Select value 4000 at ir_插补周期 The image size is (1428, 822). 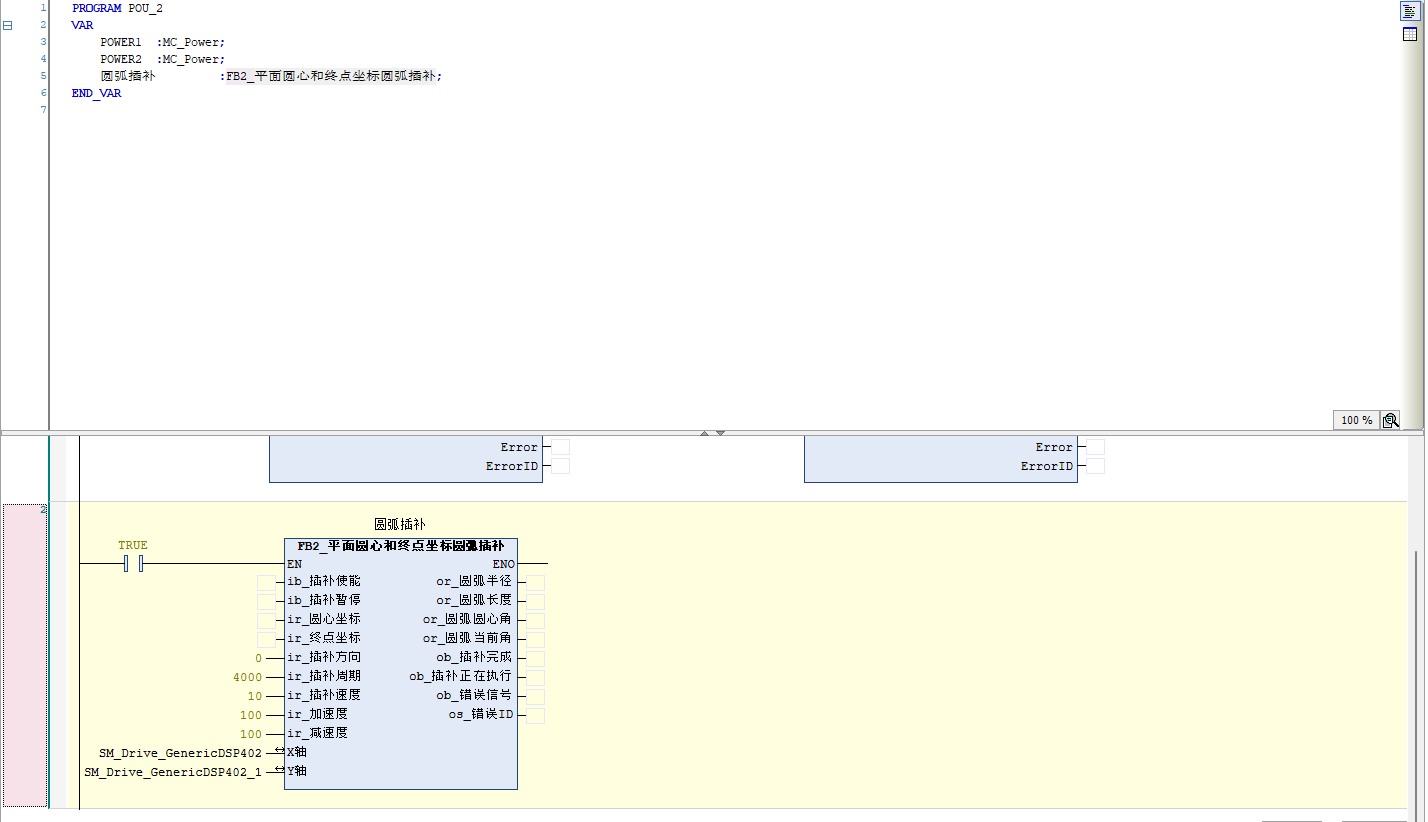coord(248,677)
